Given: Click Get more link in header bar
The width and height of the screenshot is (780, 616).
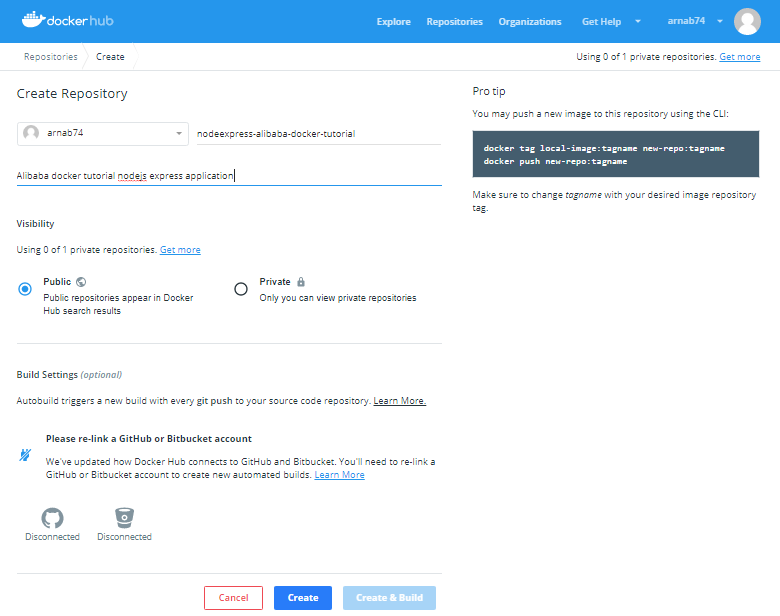Looking at the screenshot, I should [740, 57].
